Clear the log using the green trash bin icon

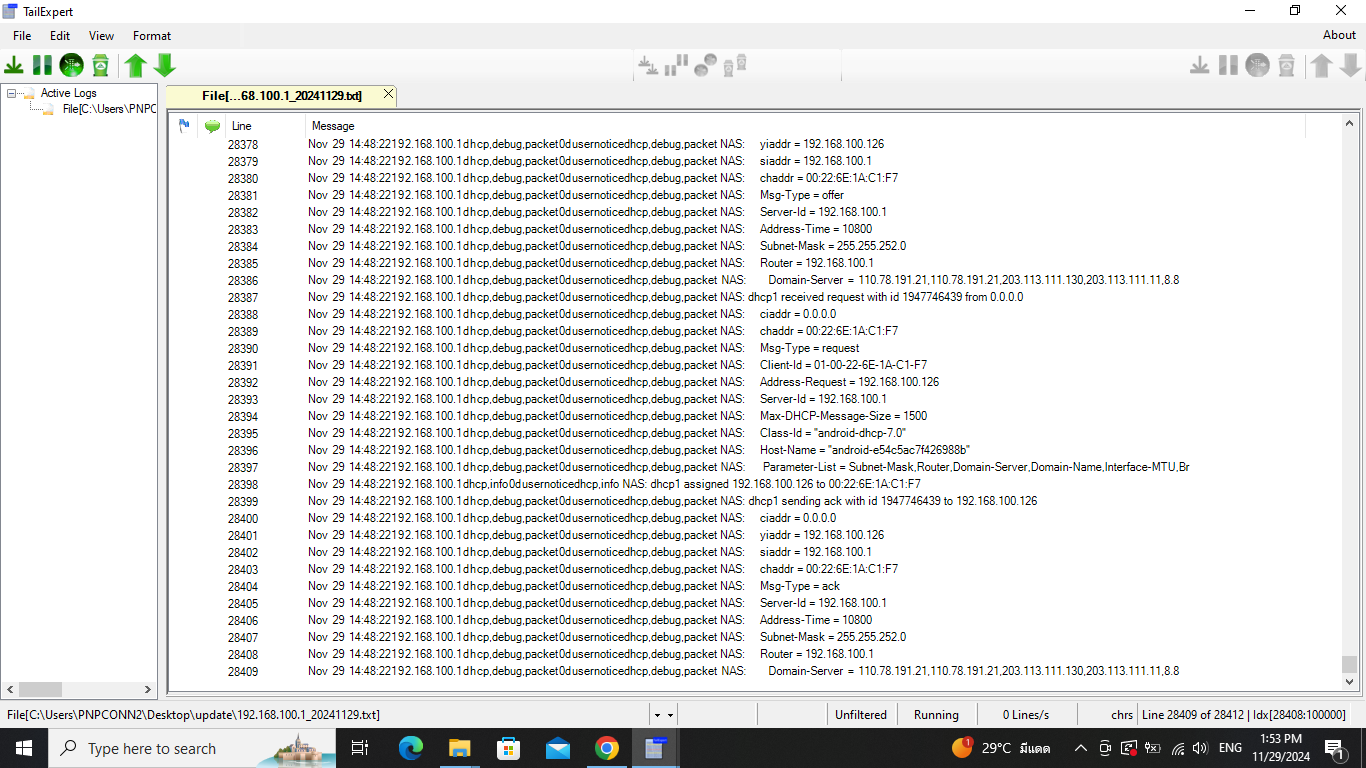pyautogui.click(x=100, y=66)
